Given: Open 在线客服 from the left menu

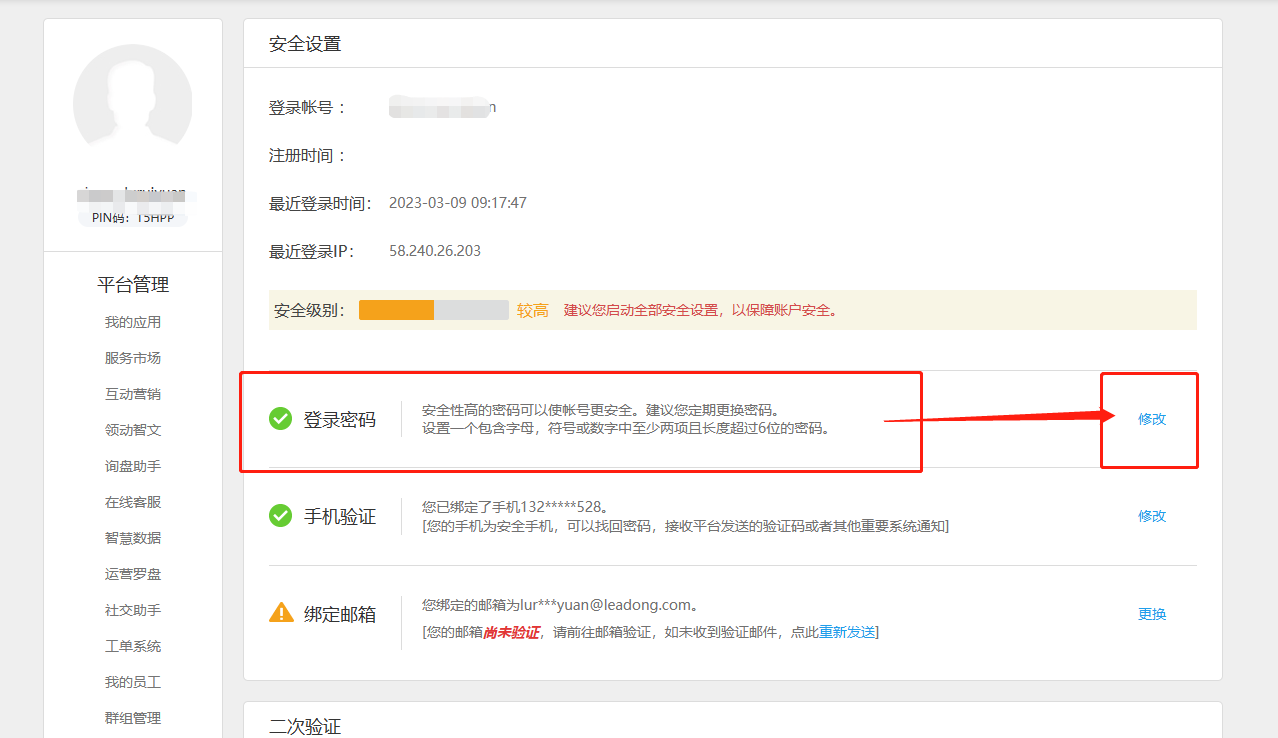Looking at the screenshot, I should pos(132,501).
